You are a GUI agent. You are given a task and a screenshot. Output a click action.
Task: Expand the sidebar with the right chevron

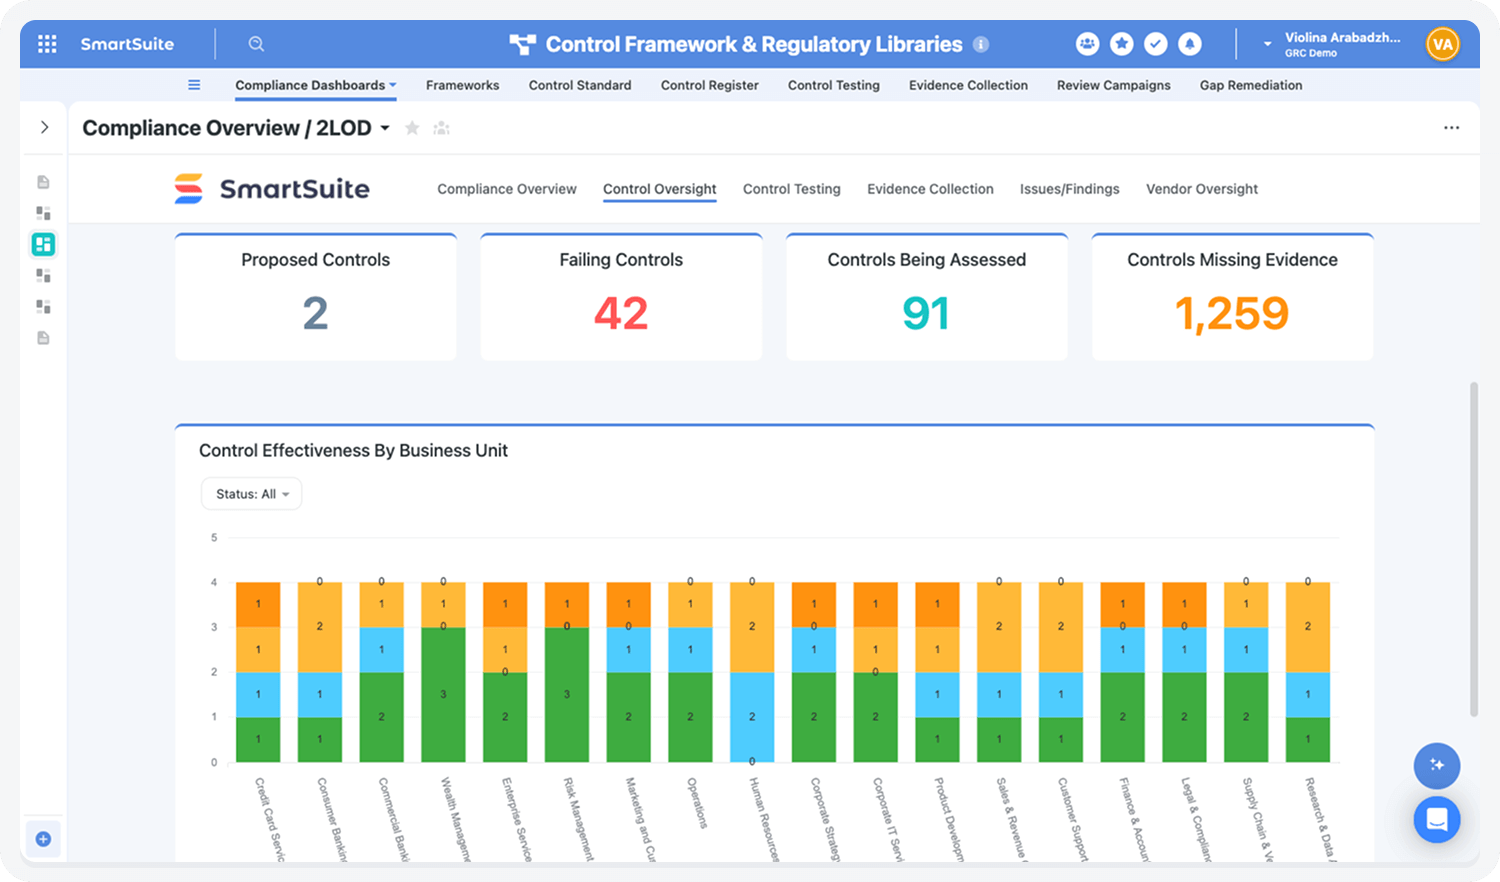(44, 127)
